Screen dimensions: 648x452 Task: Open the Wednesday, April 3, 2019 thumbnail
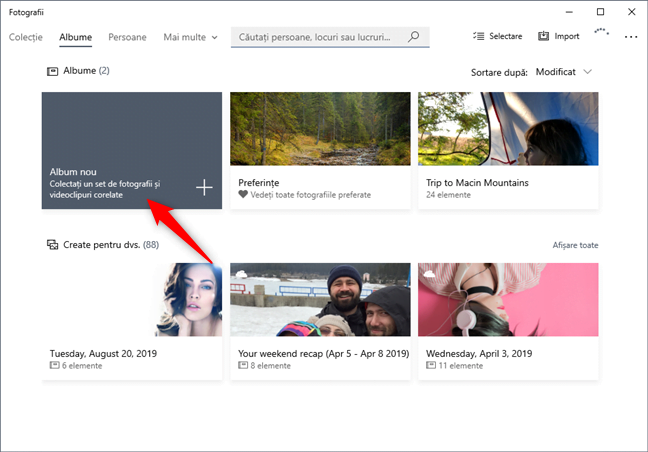508,300
